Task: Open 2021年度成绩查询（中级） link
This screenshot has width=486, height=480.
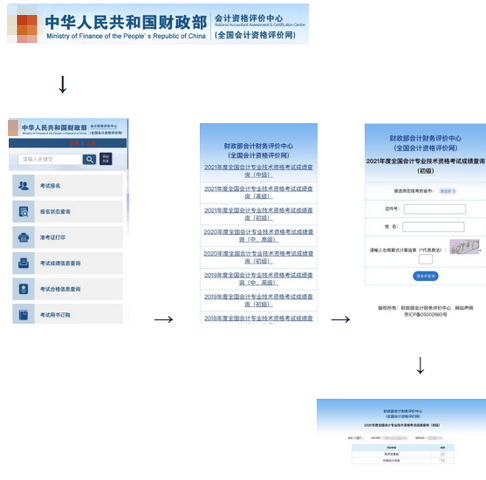Action: (x=258, y=171)
